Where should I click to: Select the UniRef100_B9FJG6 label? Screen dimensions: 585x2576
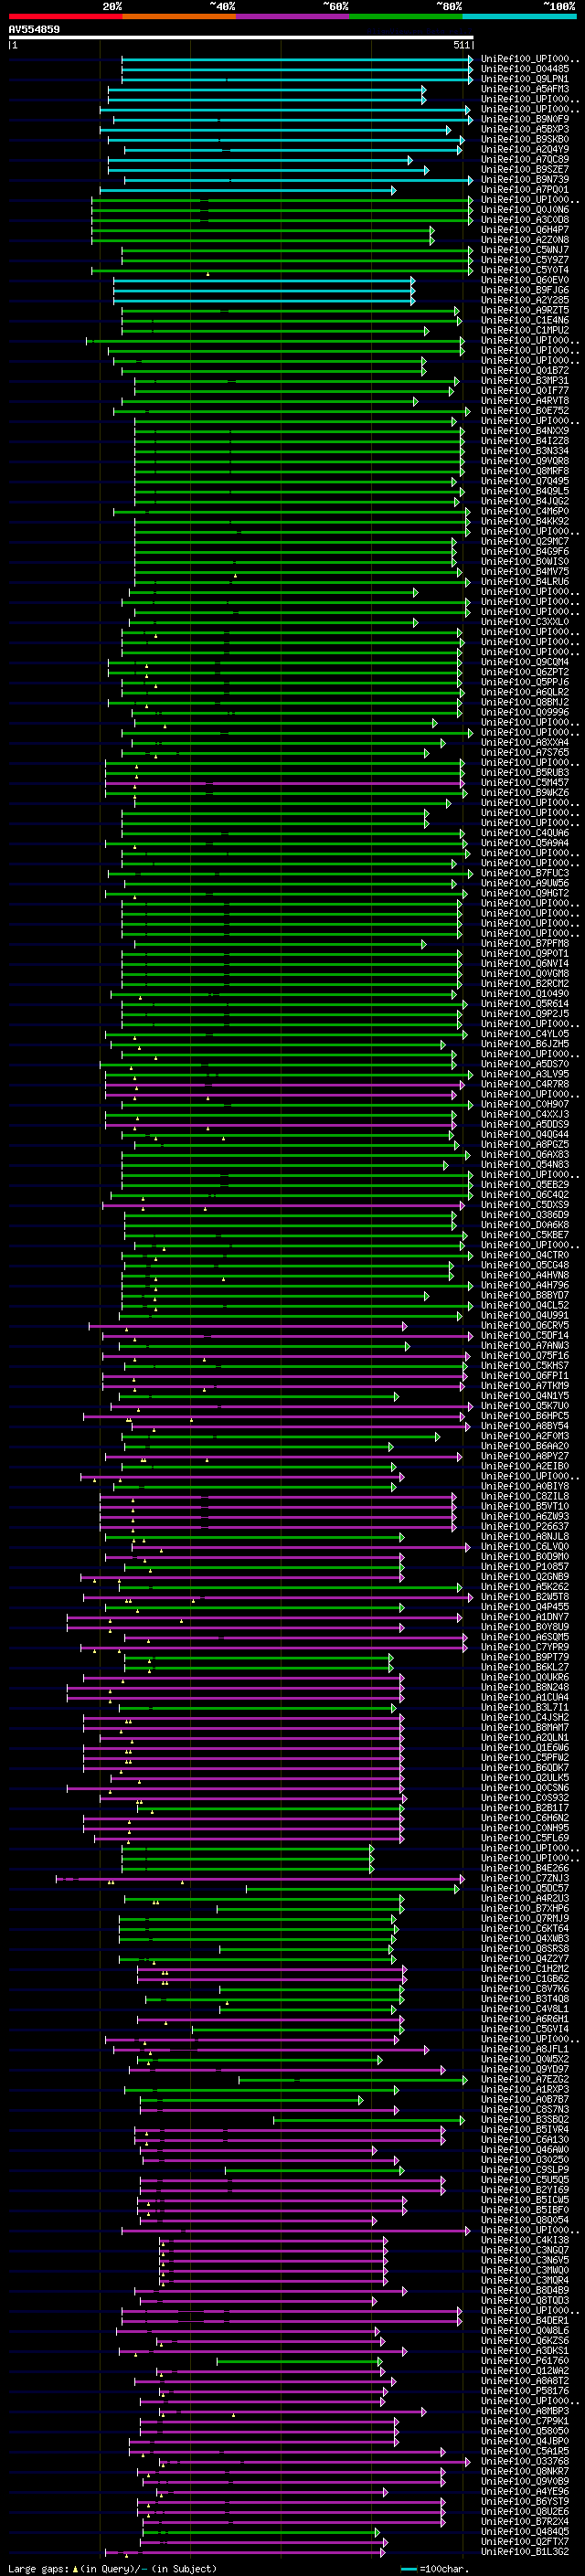click(524, 290)
